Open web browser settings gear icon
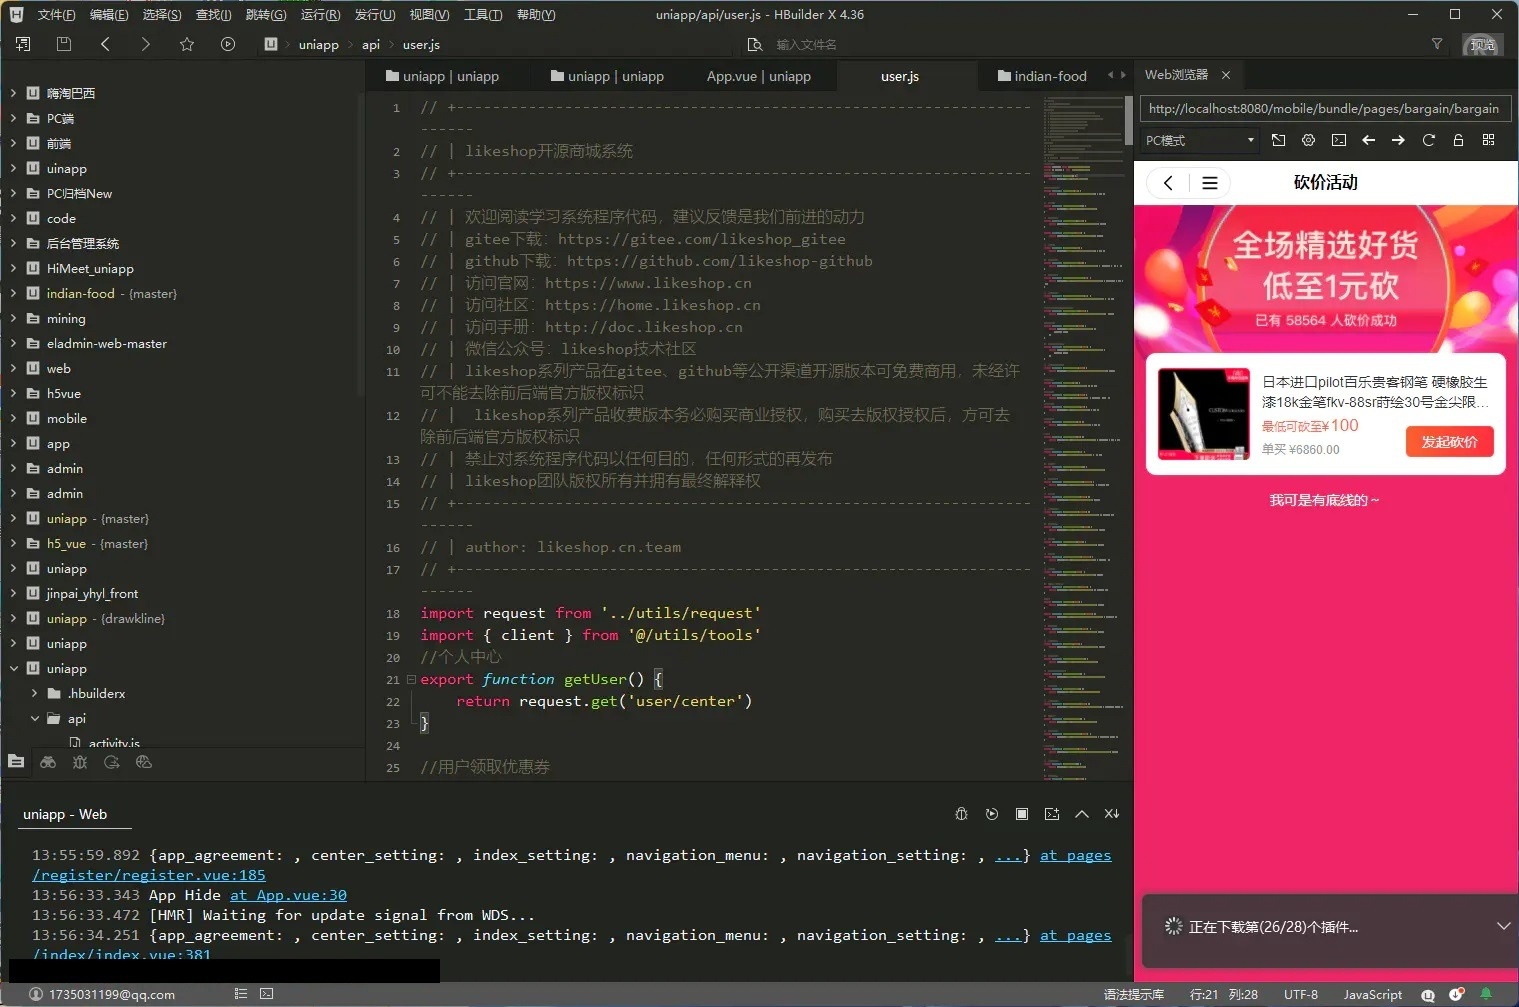1519x1007 pixels. pos(1308,141)
